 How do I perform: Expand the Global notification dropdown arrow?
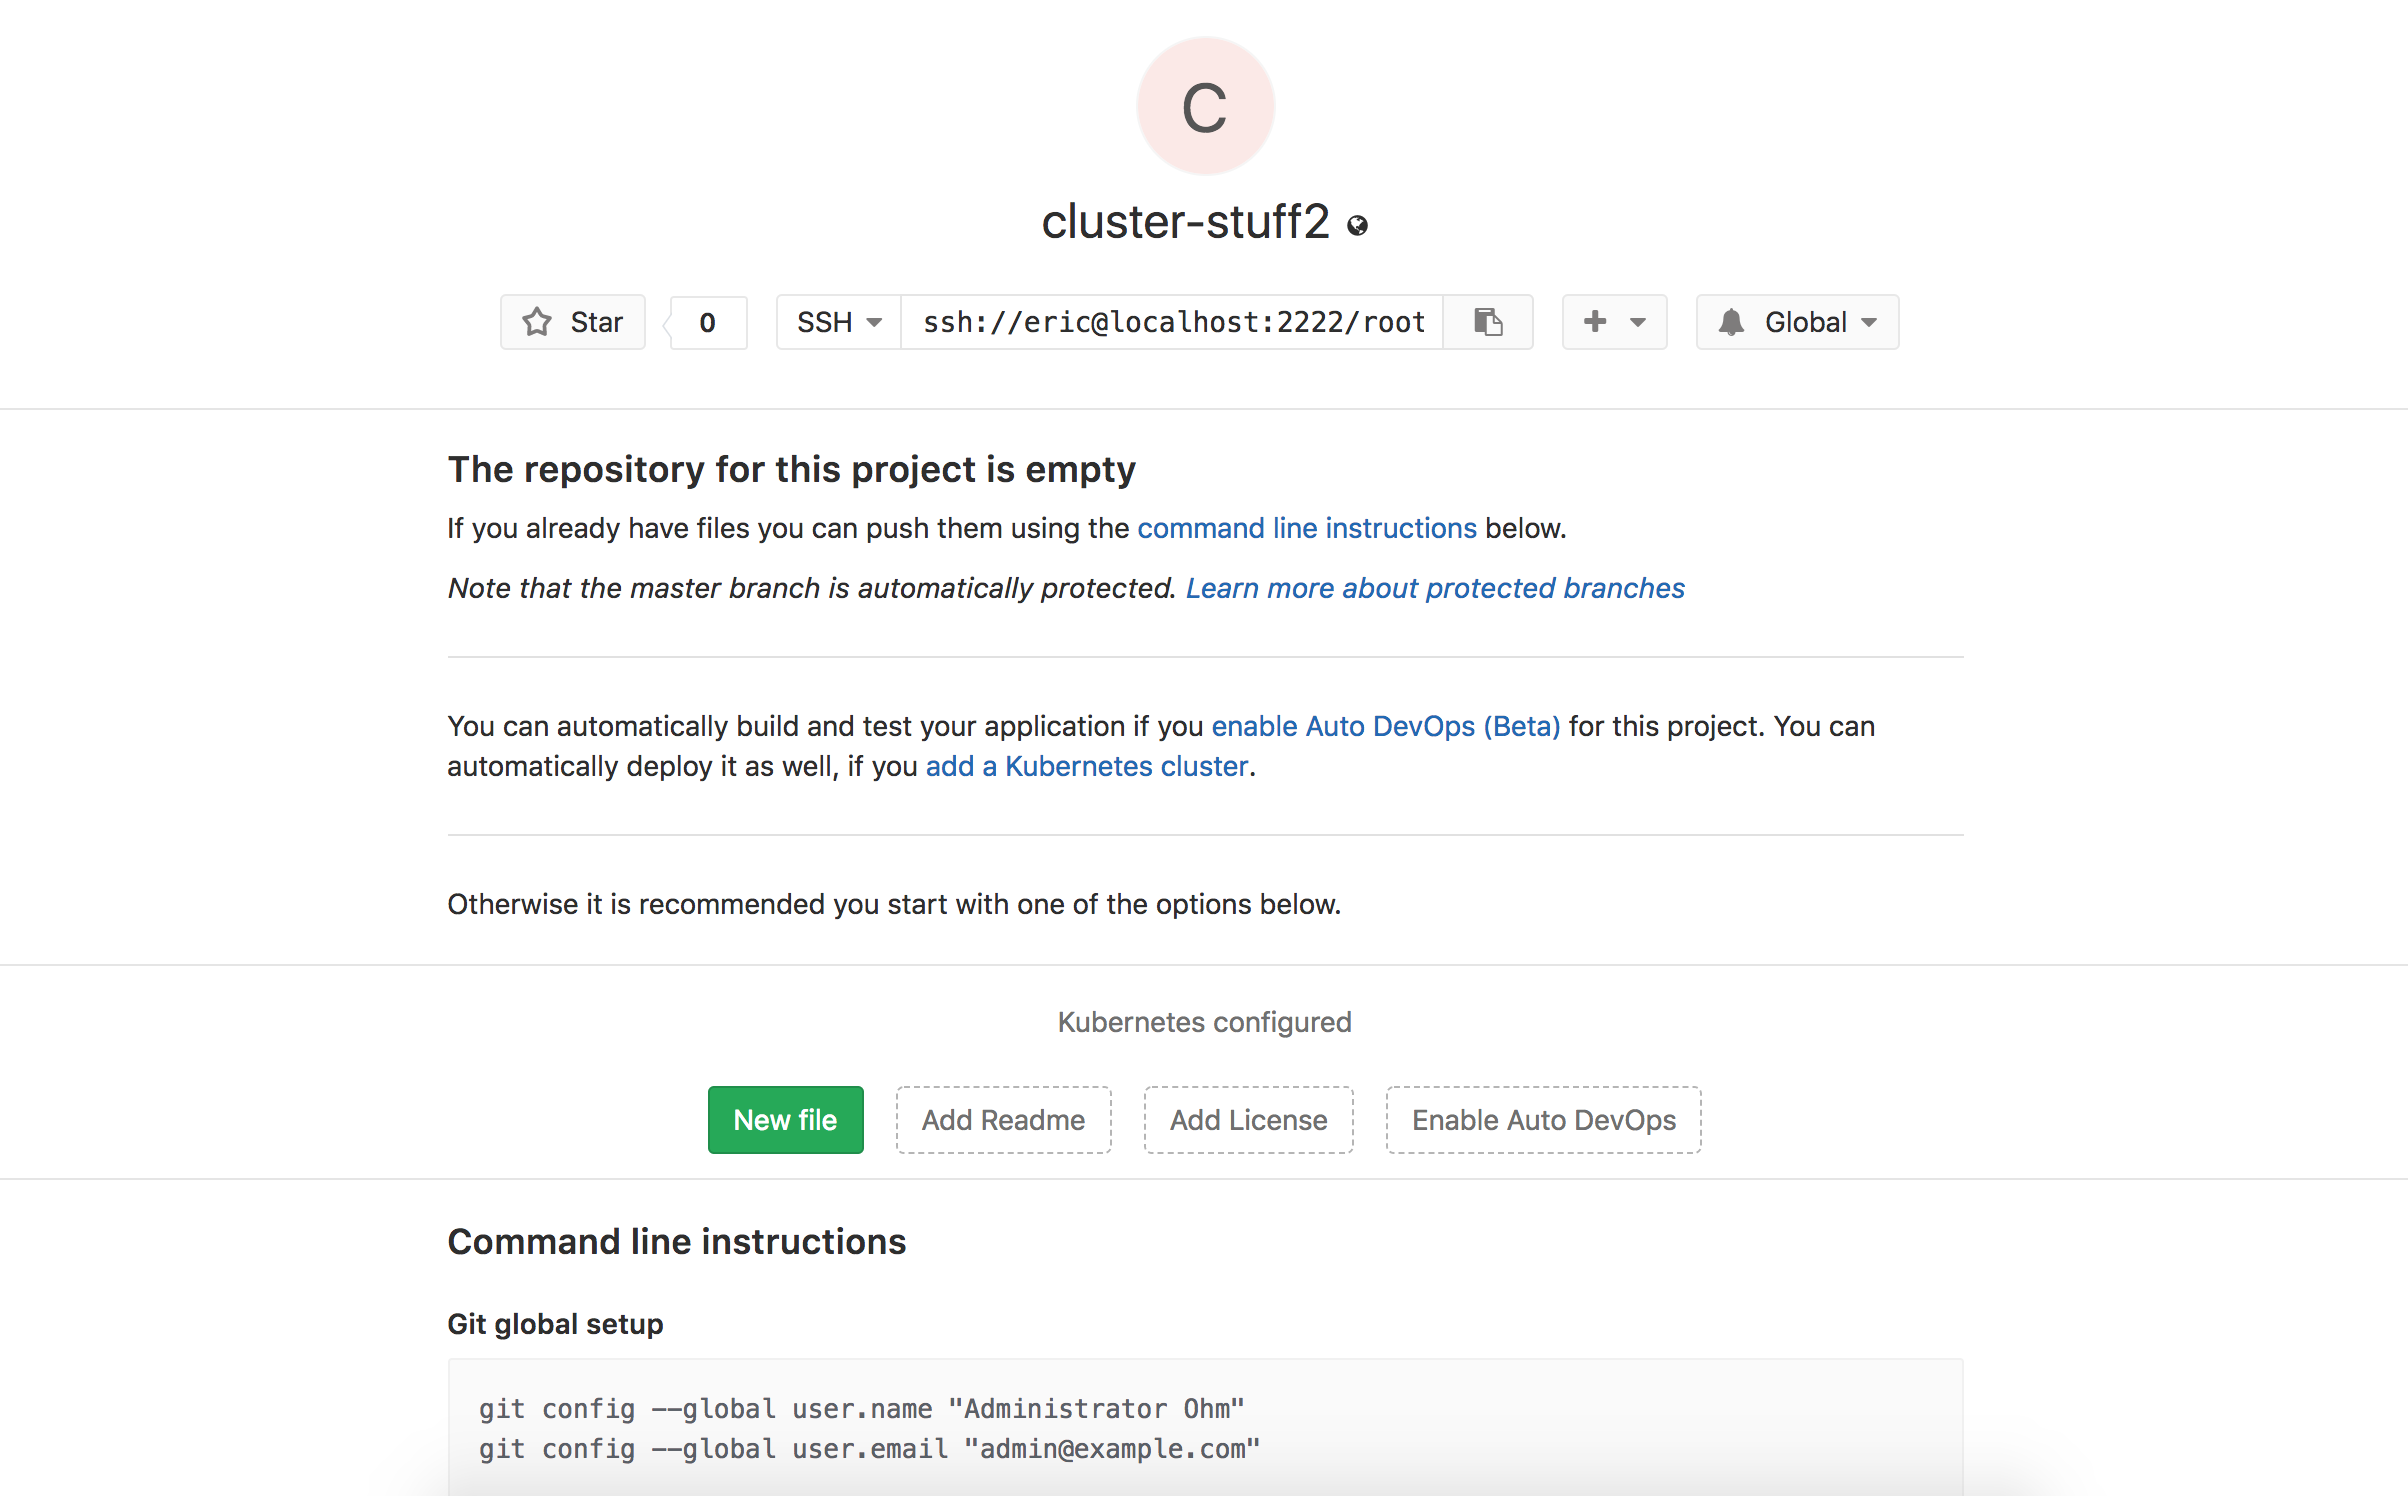[x=1869, y=322]
